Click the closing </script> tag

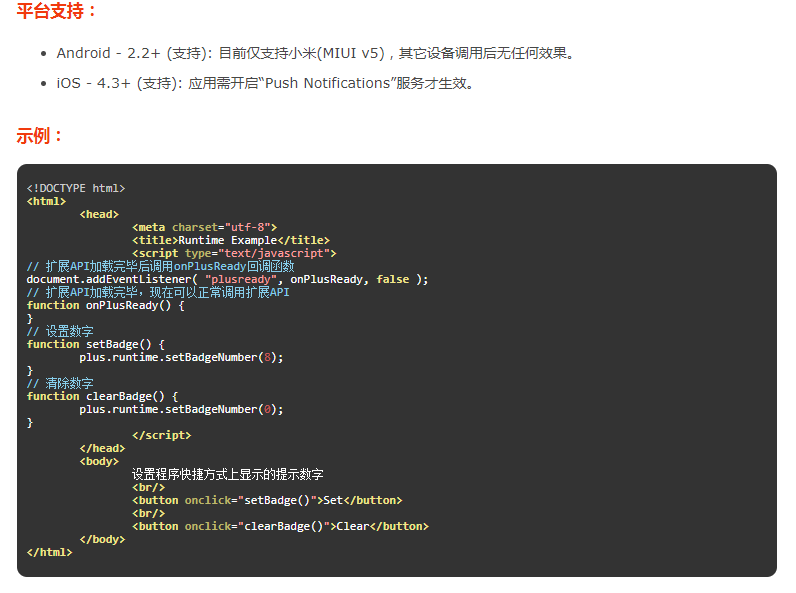point(161,435)
